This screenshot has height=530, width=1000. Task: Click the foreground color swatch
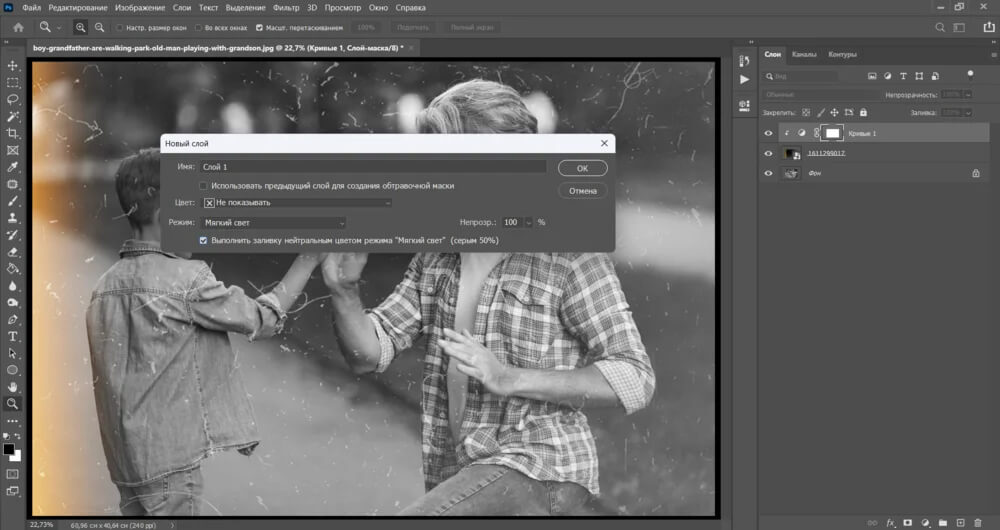tap(9, 450)
